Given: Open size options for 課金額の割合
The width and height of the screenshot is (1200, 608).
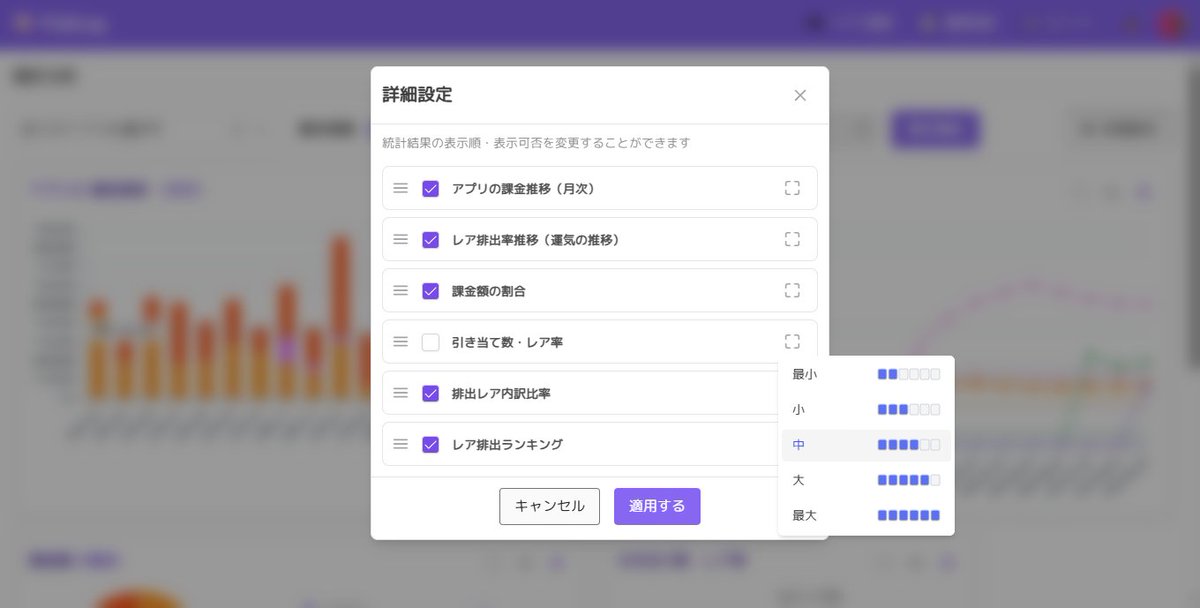Looking at the screenshot, I should pyautogui.click(x=792, y=290).
